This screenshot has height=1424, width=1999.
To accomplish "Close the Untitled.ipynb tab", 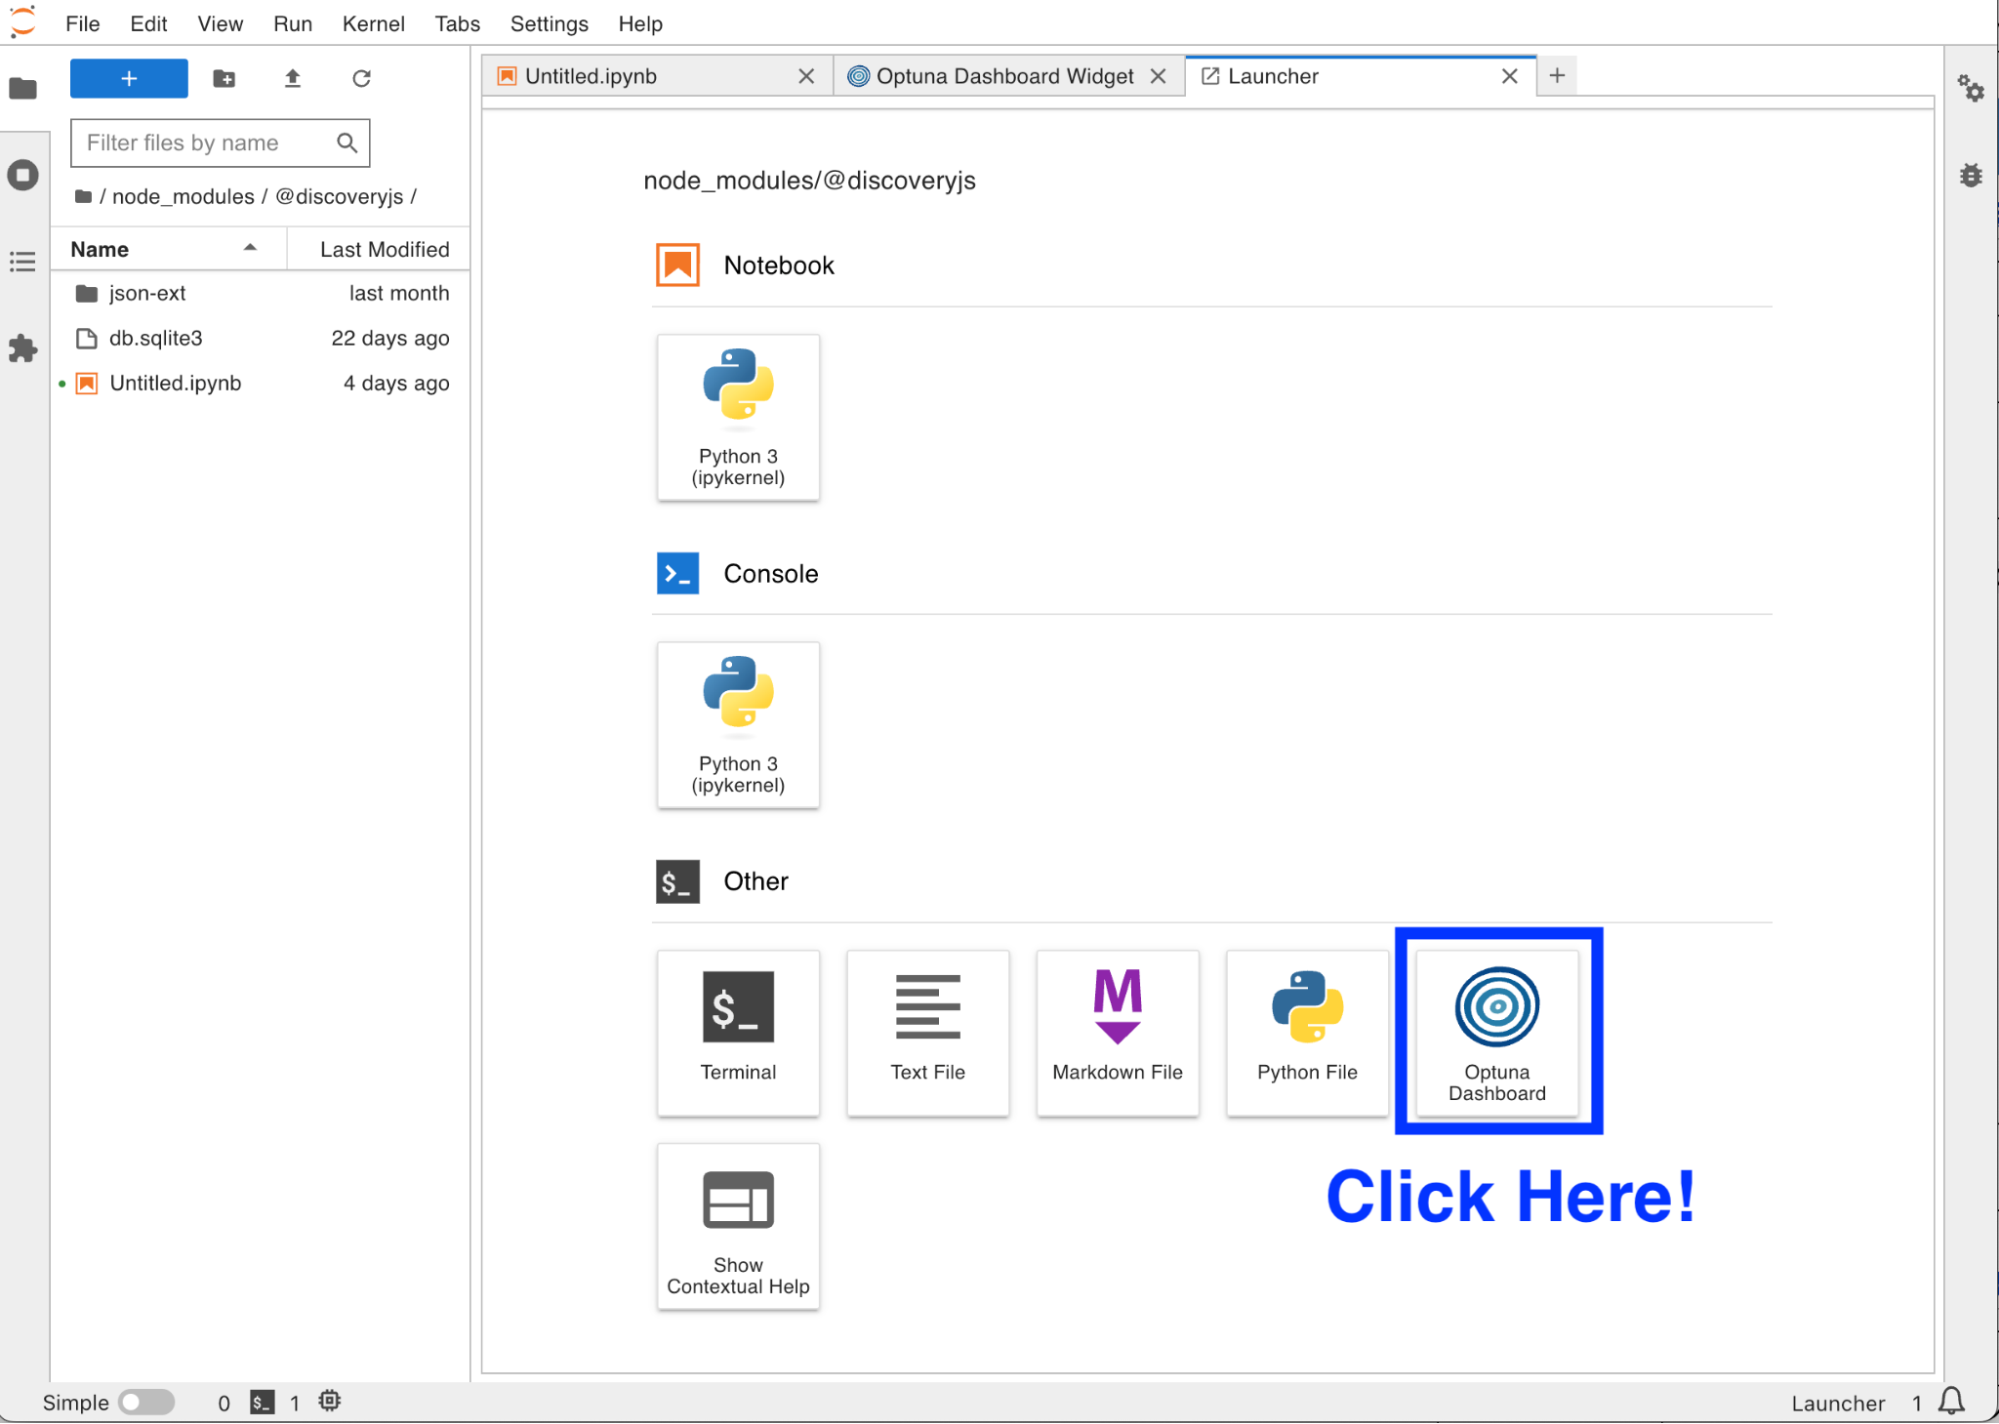I will click(x=806, y=76).
